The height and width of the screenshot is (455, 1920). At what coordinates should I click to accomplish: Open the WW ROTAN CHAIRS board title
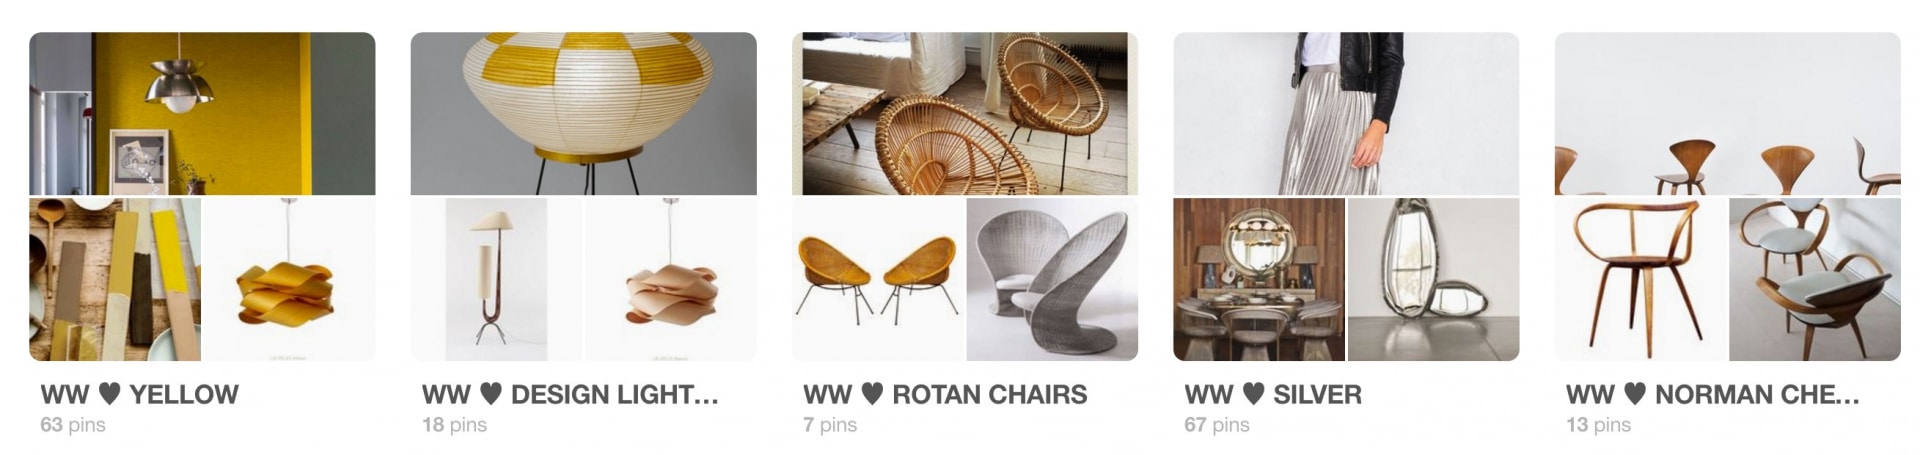945,394
